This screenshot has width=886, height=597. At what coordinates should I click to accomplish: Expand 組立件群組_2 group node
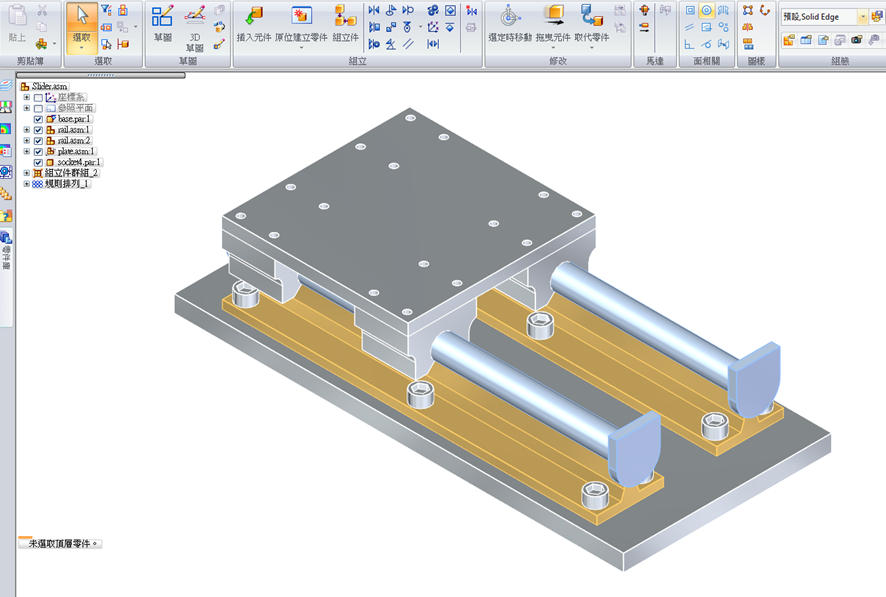[x=27, y=173]
